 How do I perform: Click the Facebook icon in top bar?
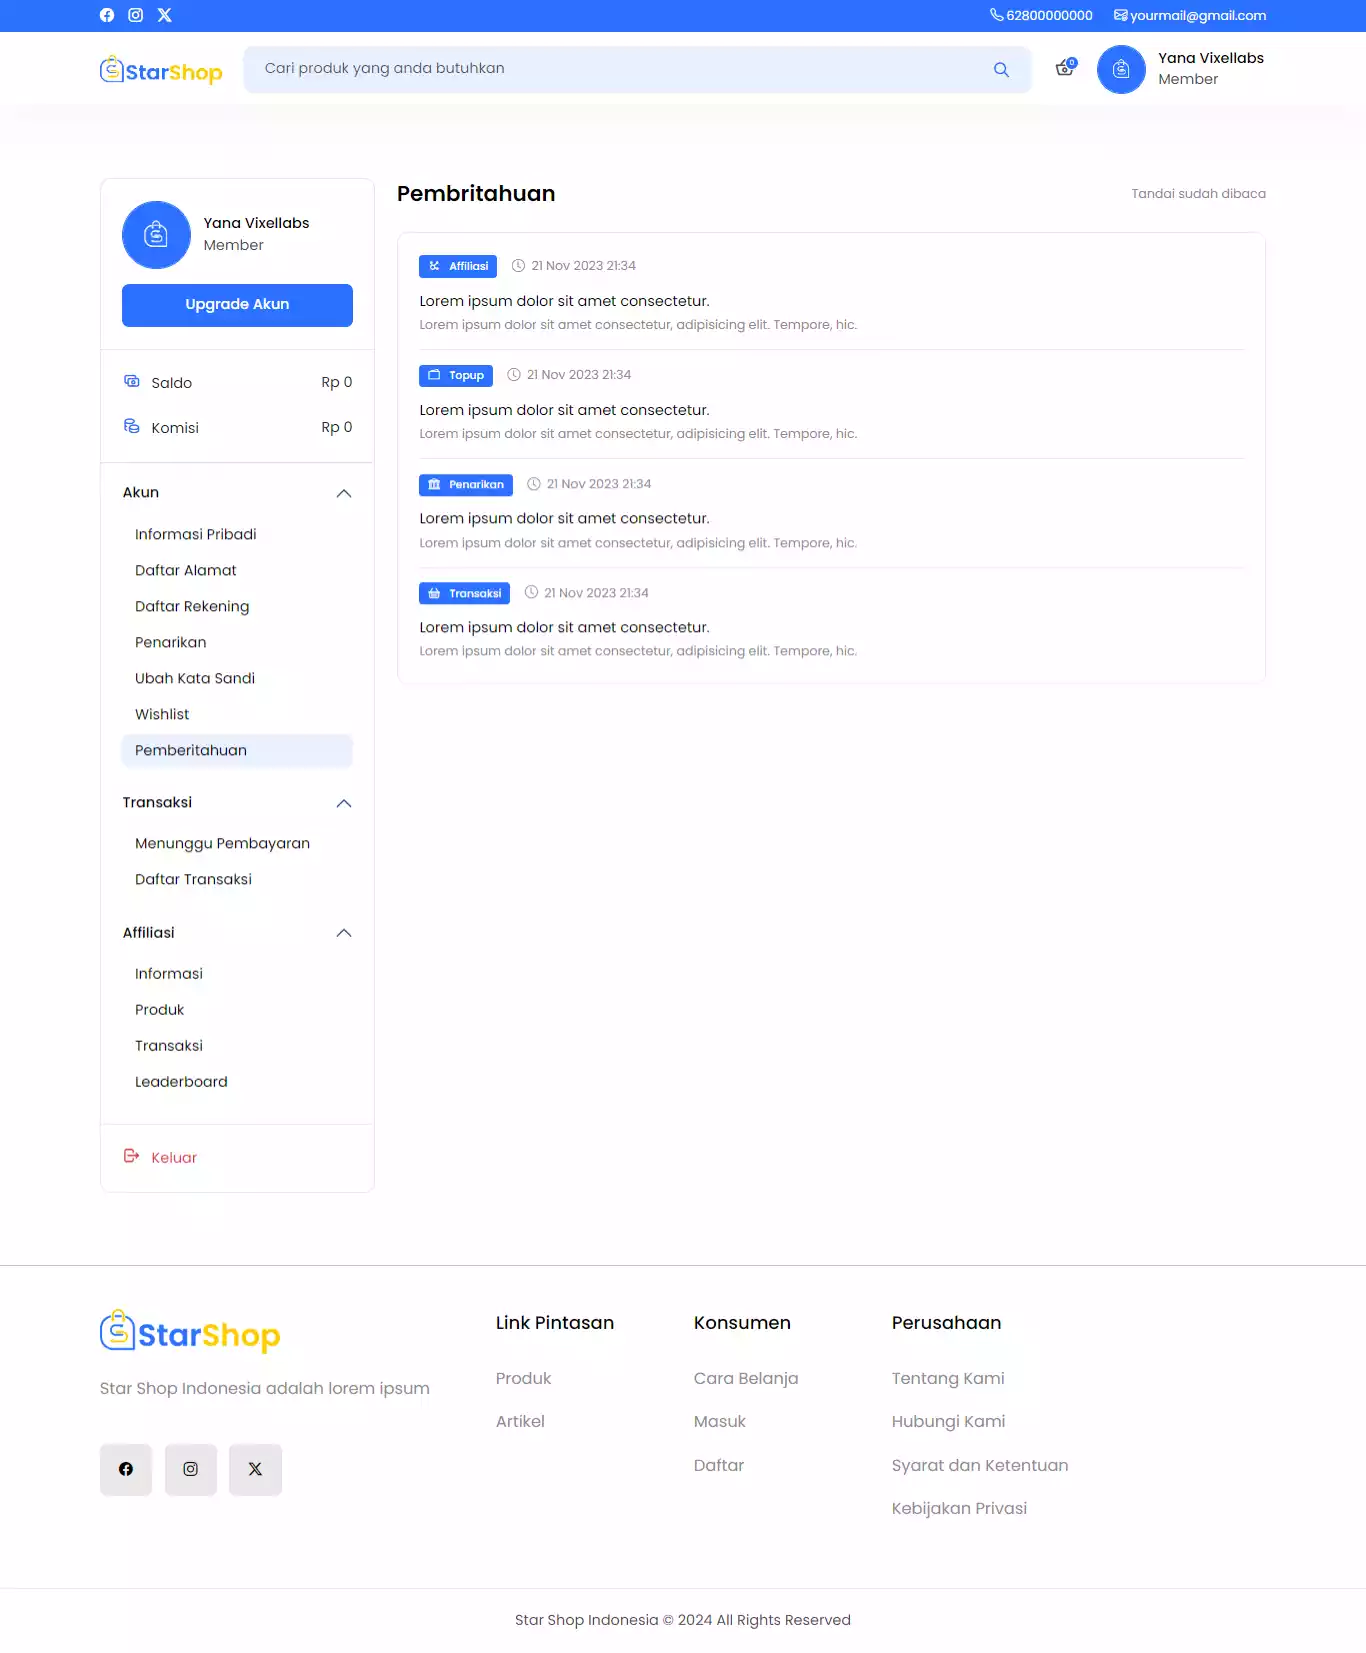click(x=107, y=15)
